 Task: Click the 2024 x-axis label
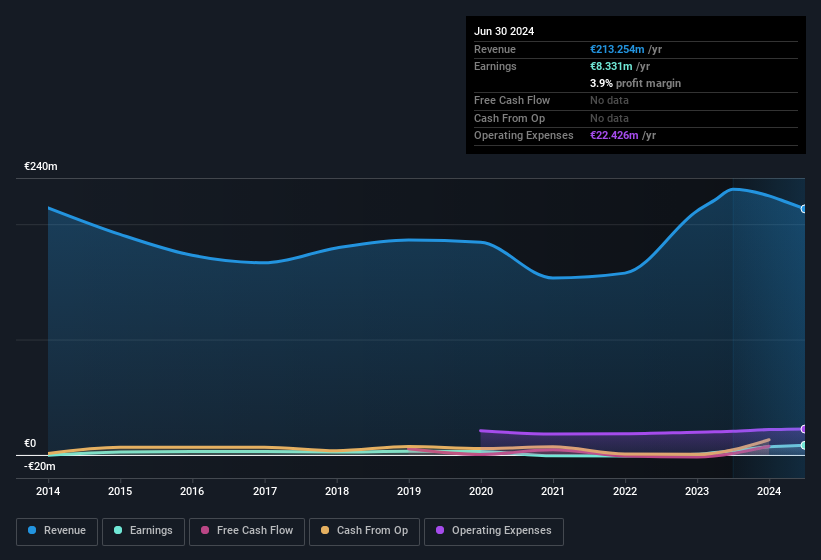pyautogui.click(x=769, y=491)
